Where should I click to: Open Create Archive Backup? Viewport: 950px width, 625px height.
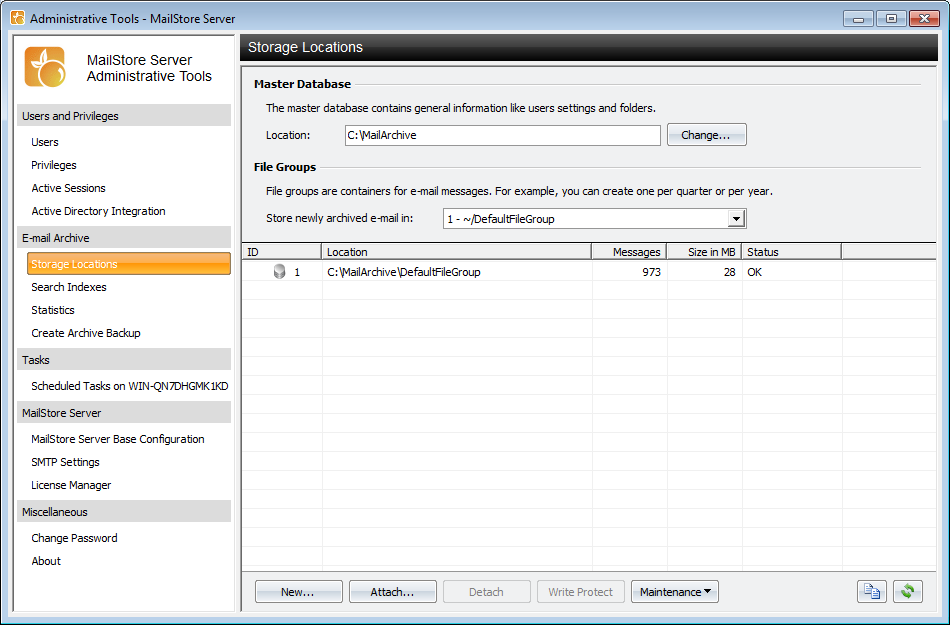[85, 333]
